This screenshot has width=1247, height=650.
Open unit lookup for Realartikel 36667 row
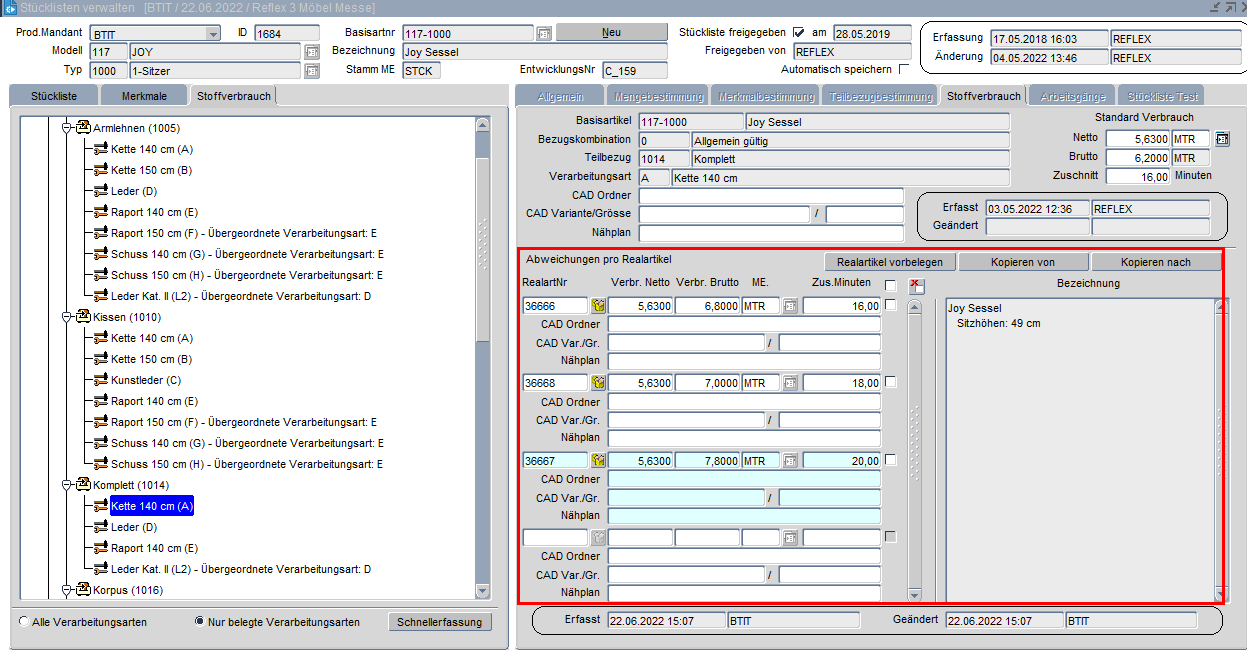[x=790, y=461]
